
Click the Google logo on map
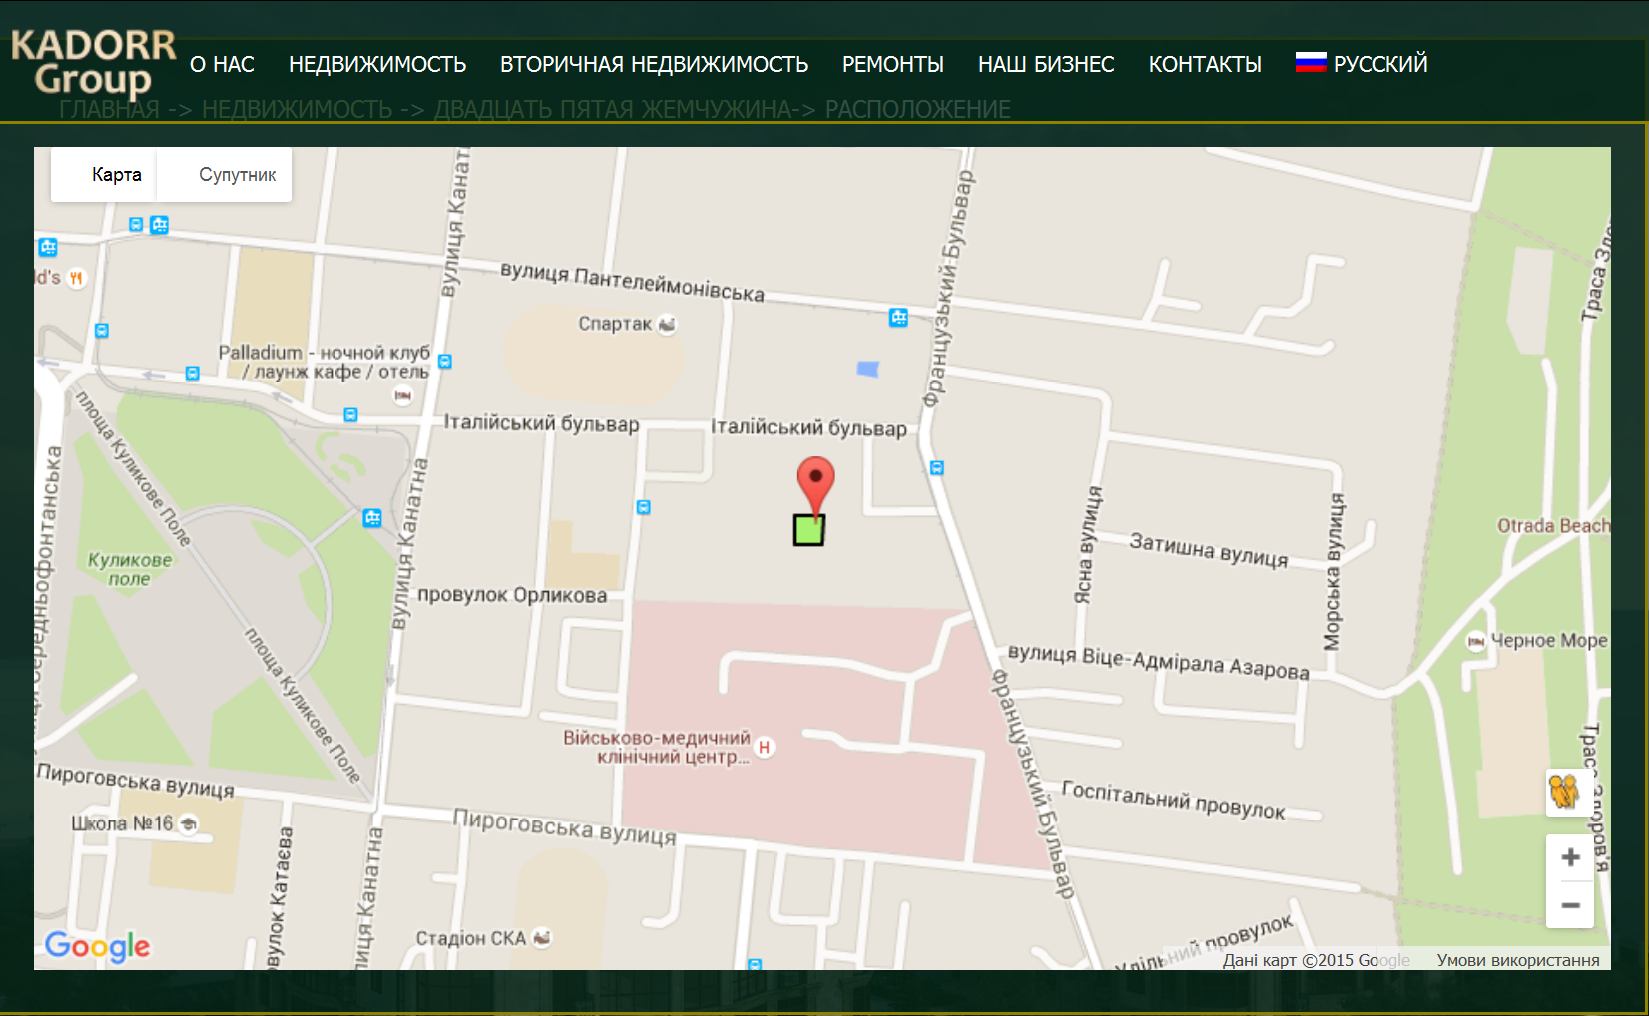pos(97,946)
